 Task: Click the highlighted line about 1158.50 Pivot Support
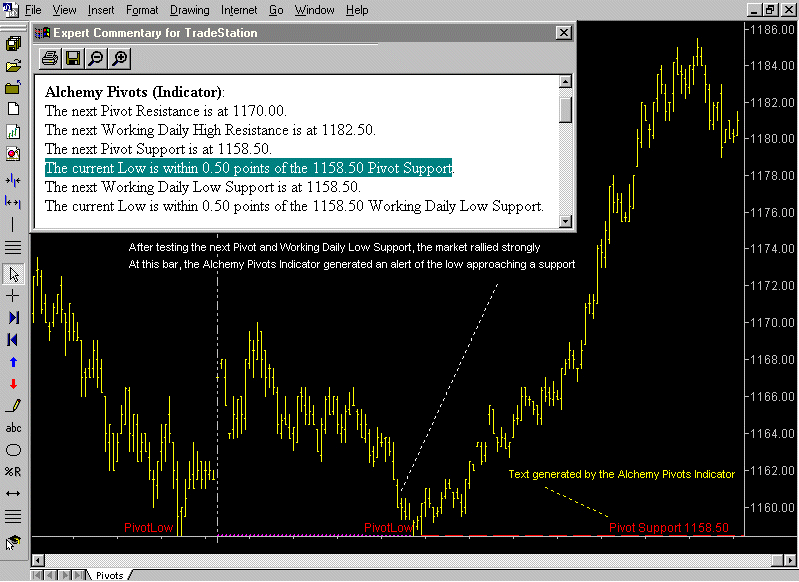(x=249, y=168)
